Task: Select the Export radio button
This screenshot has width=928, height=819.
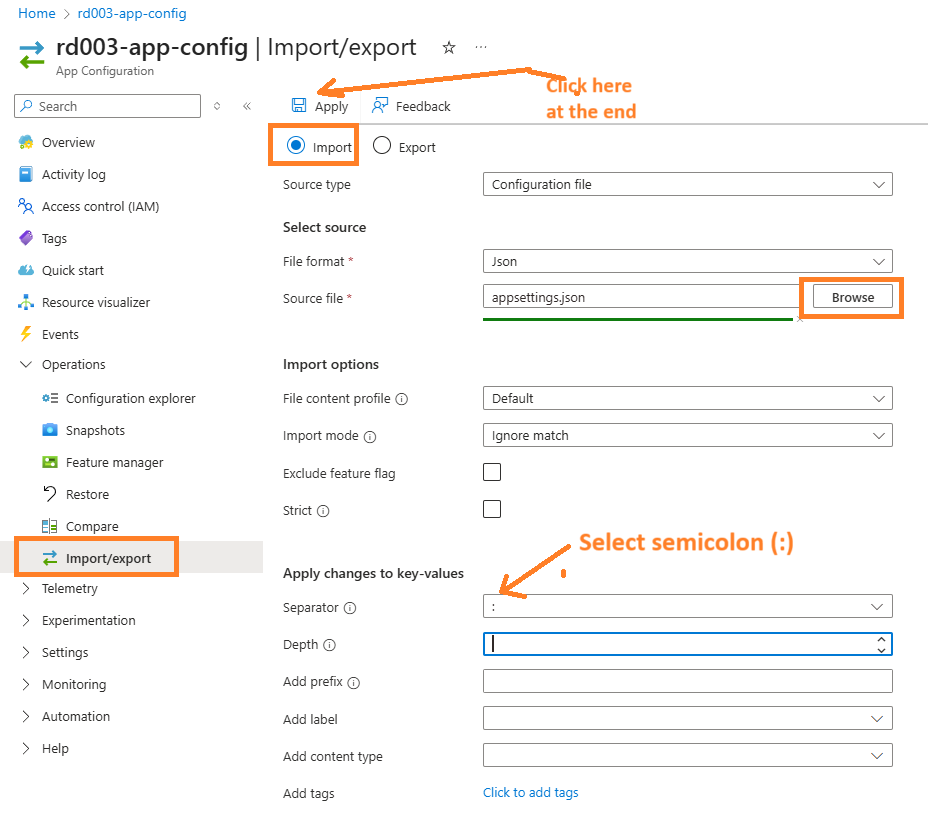Action: point(382,146)
